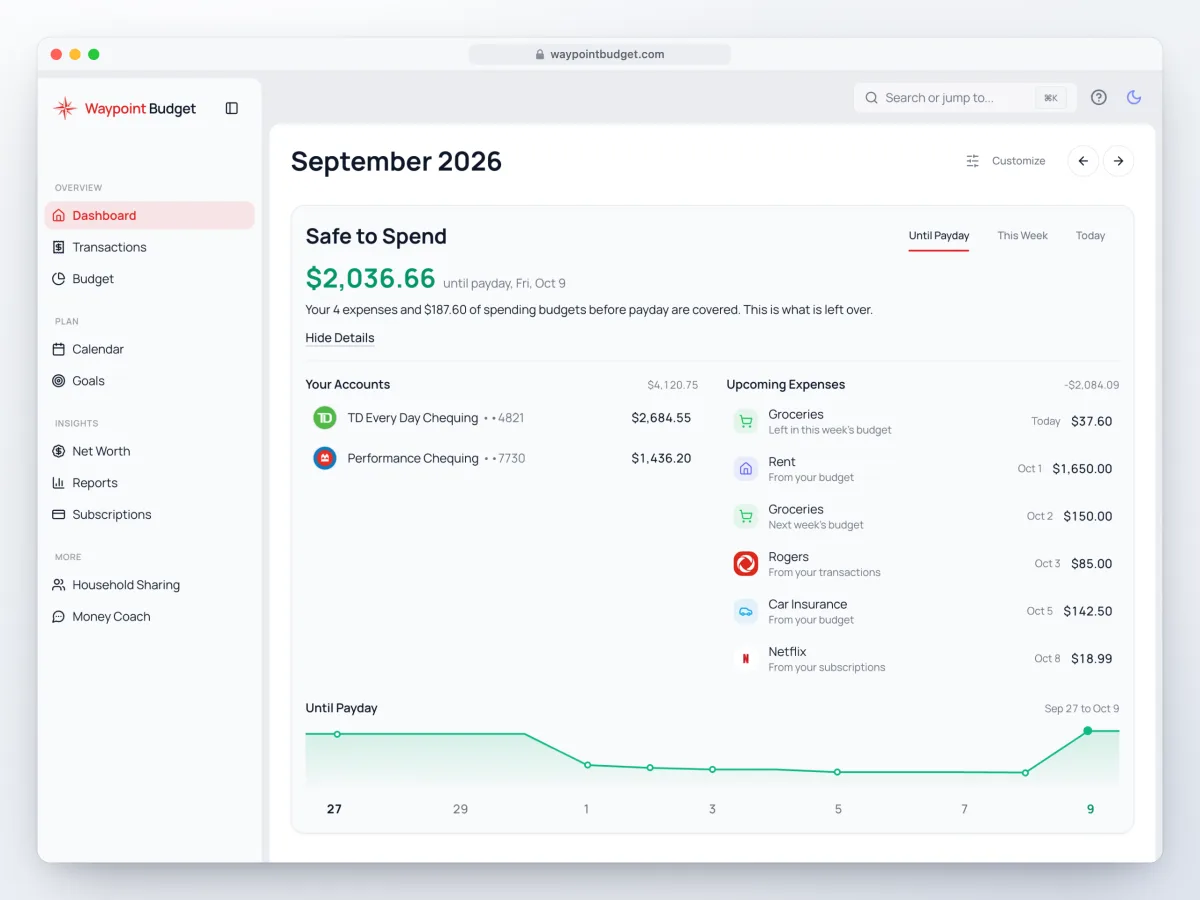Go to the Budget page
Screen dimensions: 1200x900
tap(150, 279)
